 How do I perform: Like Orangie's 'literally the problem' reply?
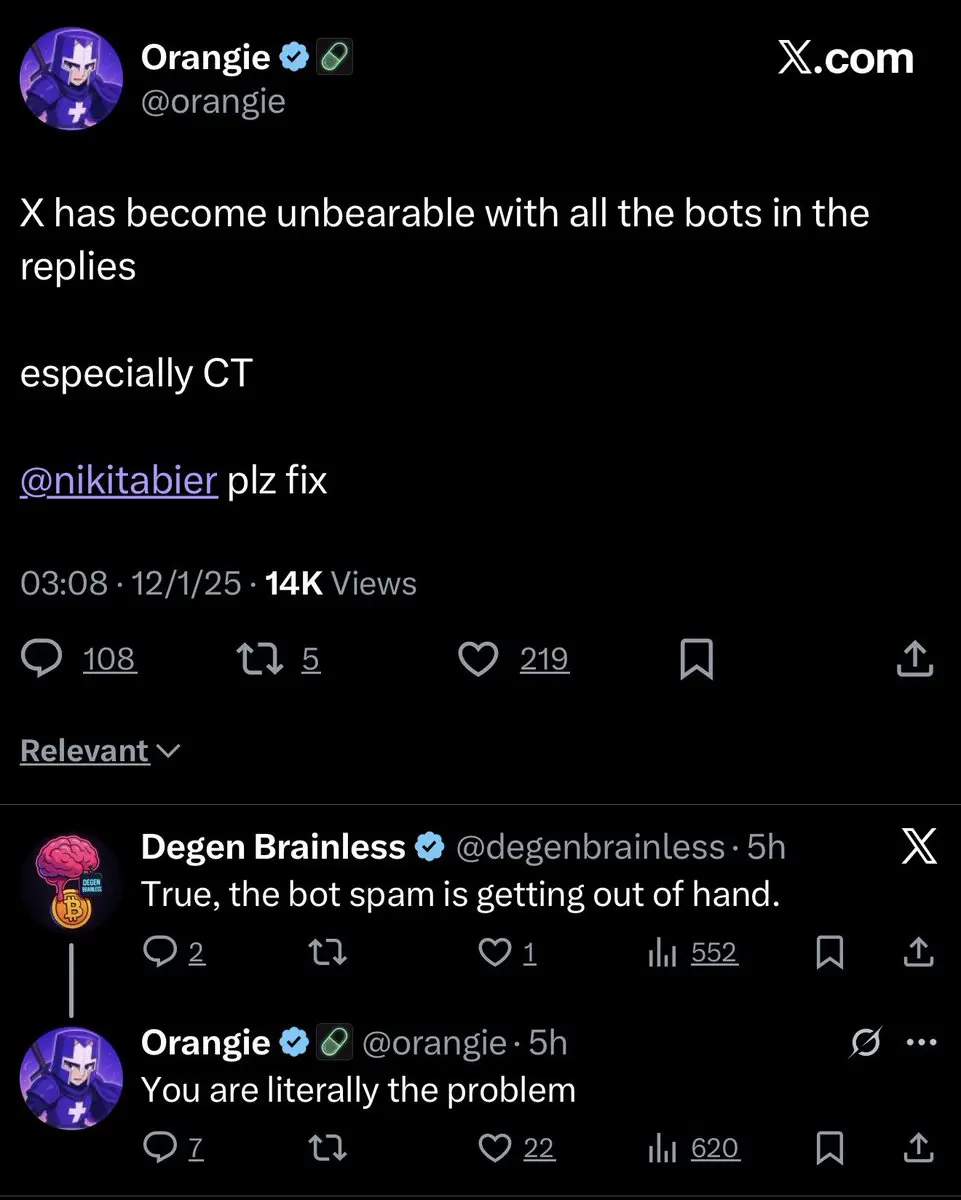495,1149
